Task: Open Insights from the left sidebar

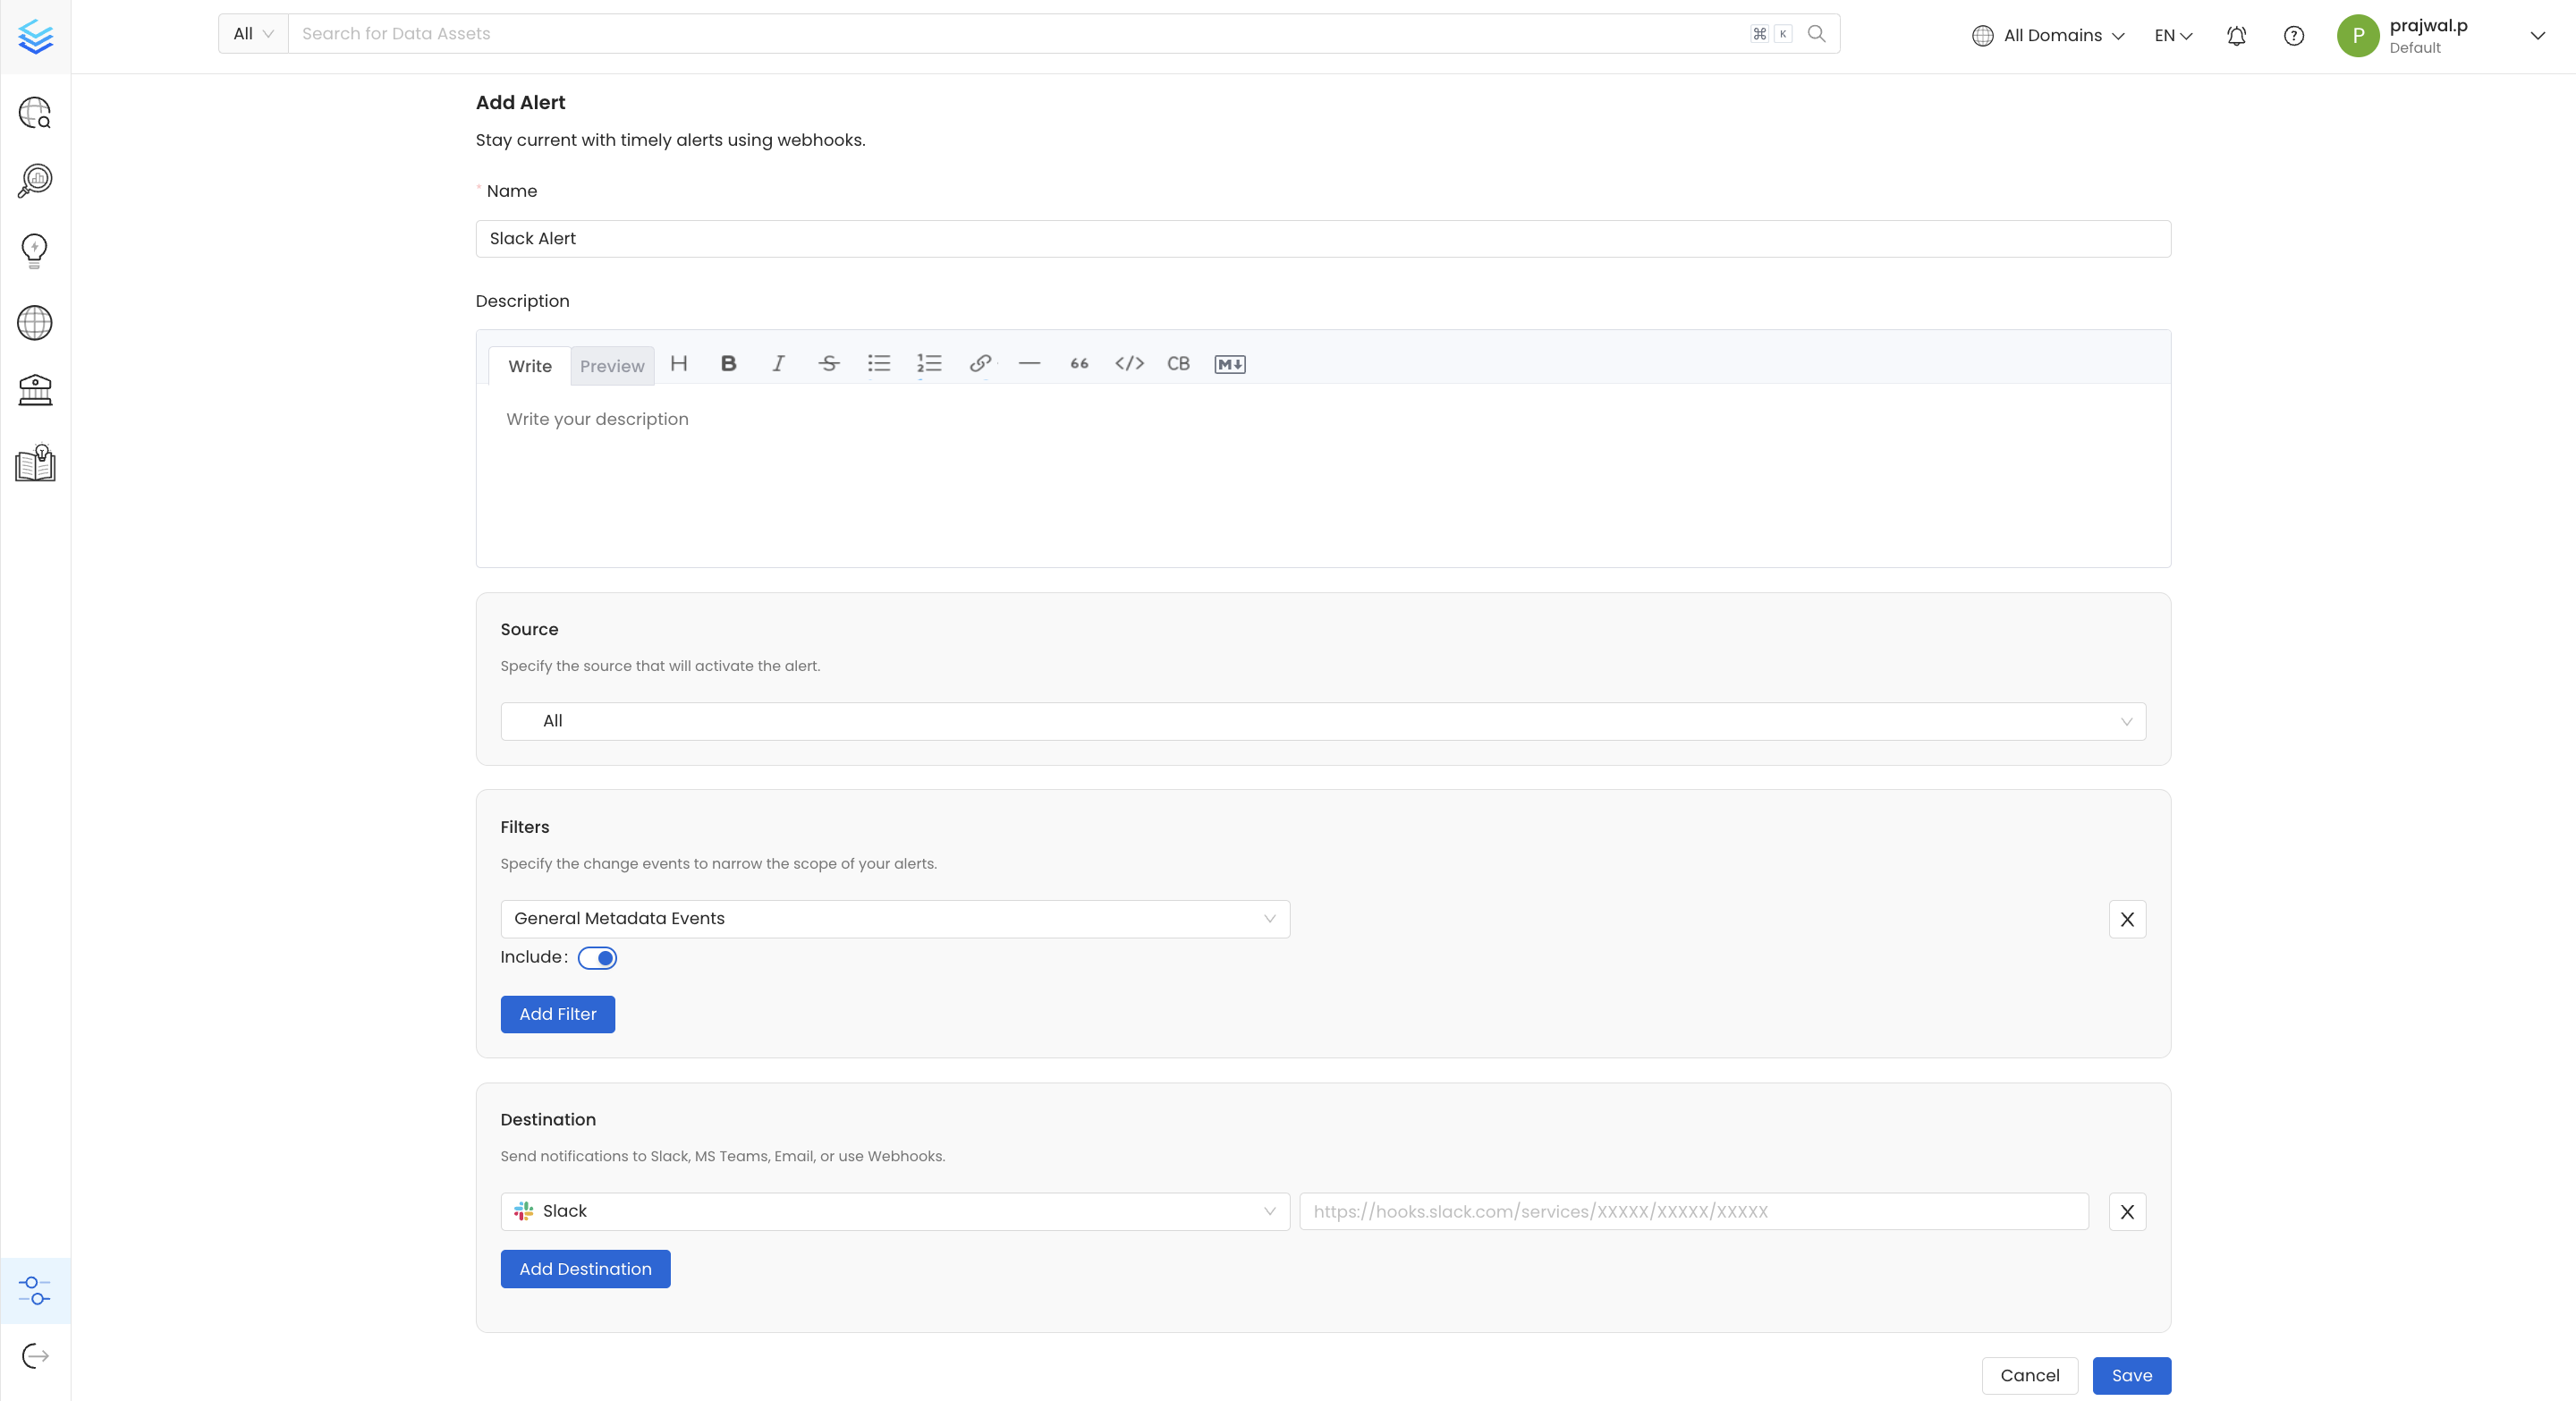Action: click(x=35, y=180)
